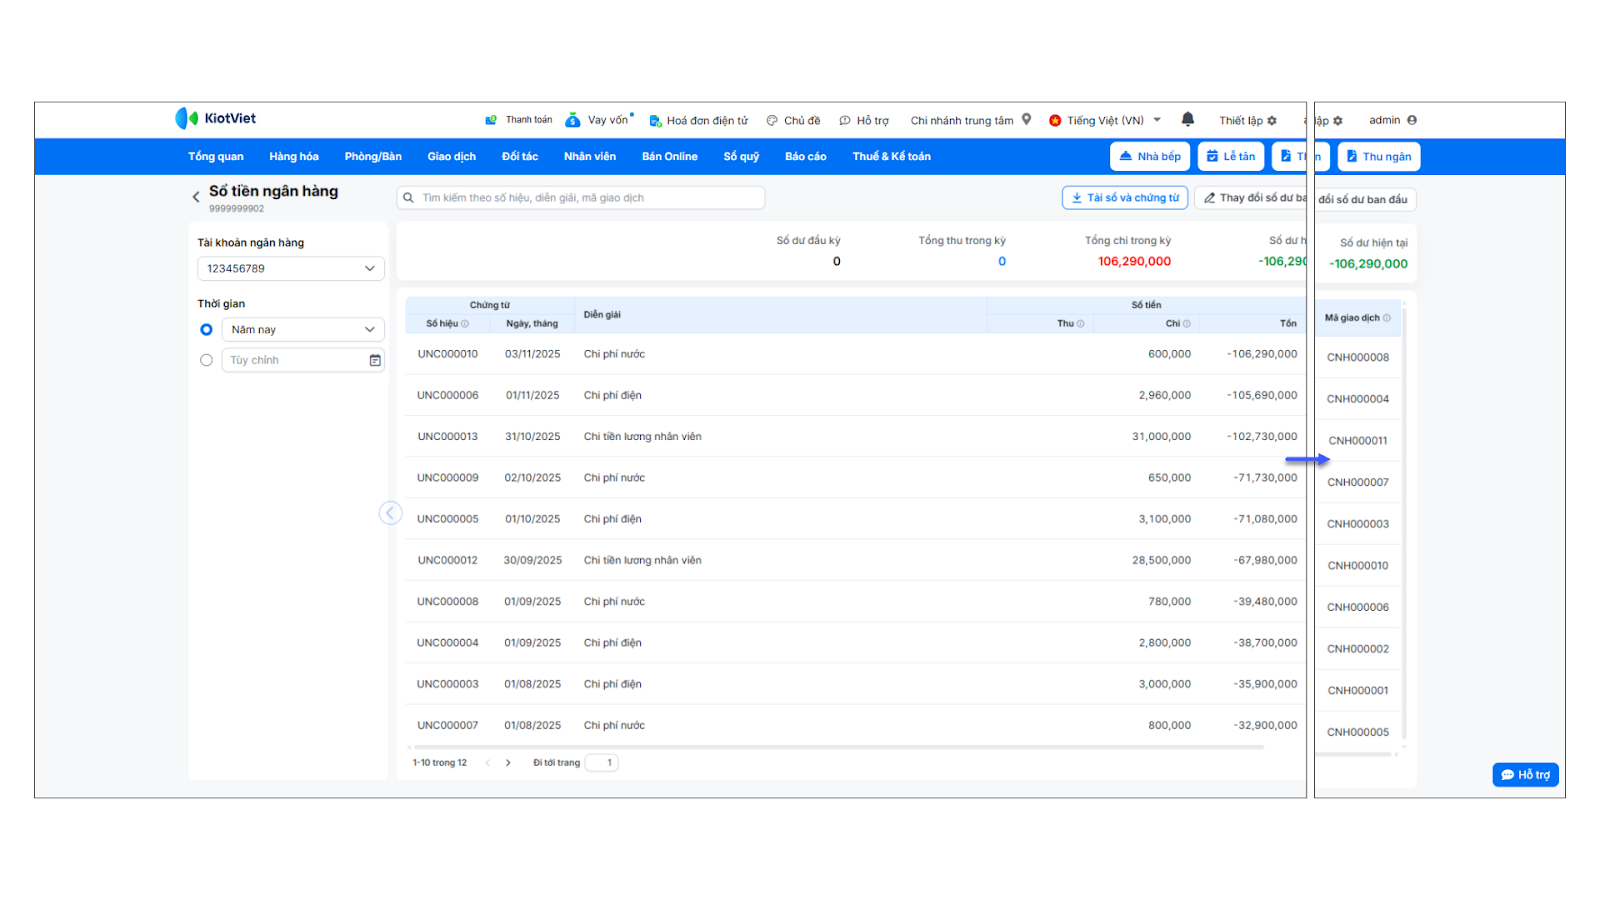Open the Giao dịch menu

click(452, 157)
